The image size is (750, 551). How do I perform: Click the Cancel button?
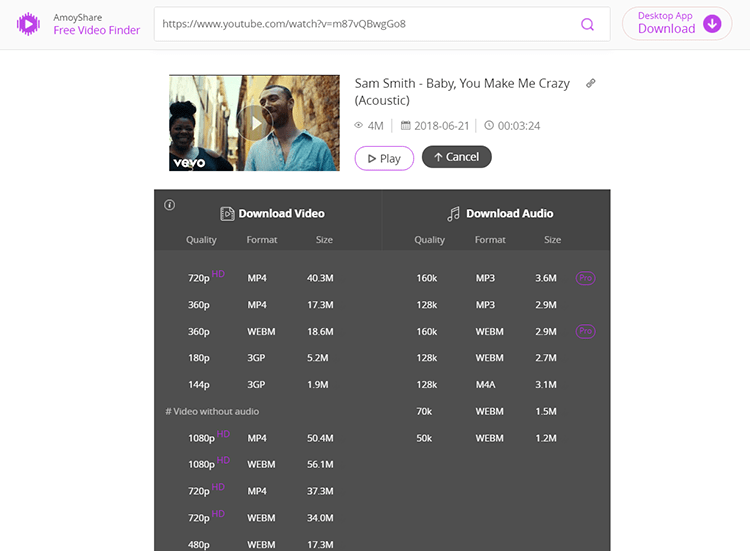457,157
